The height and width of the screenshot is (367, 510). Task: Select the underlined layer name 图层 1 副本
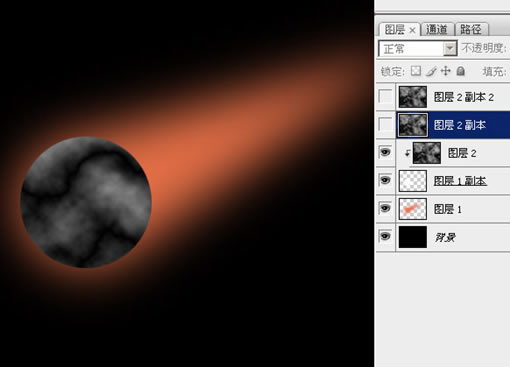[x=460, y=181]
